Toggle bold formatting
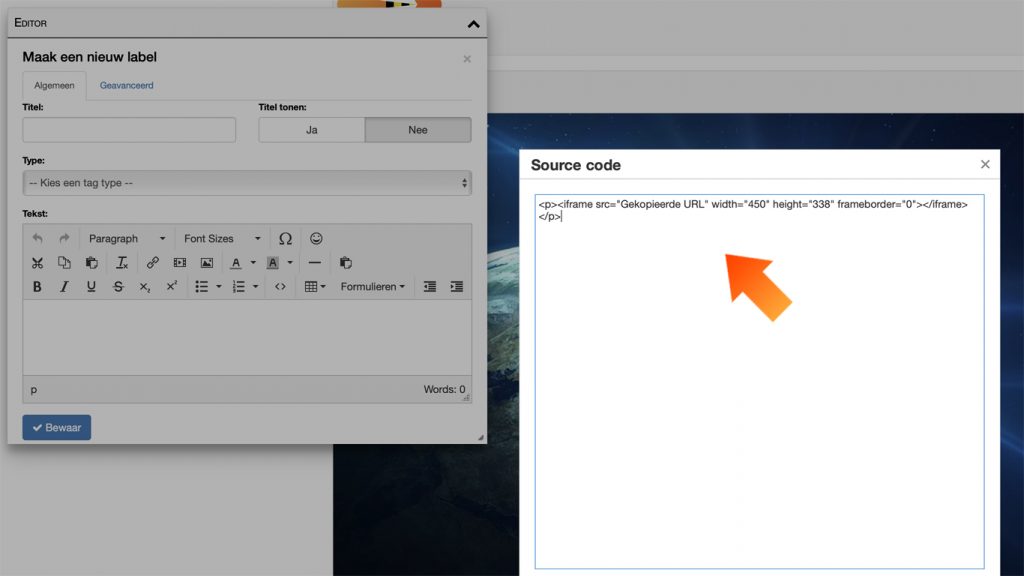1024x576 pixels. (x=37, y=287)
